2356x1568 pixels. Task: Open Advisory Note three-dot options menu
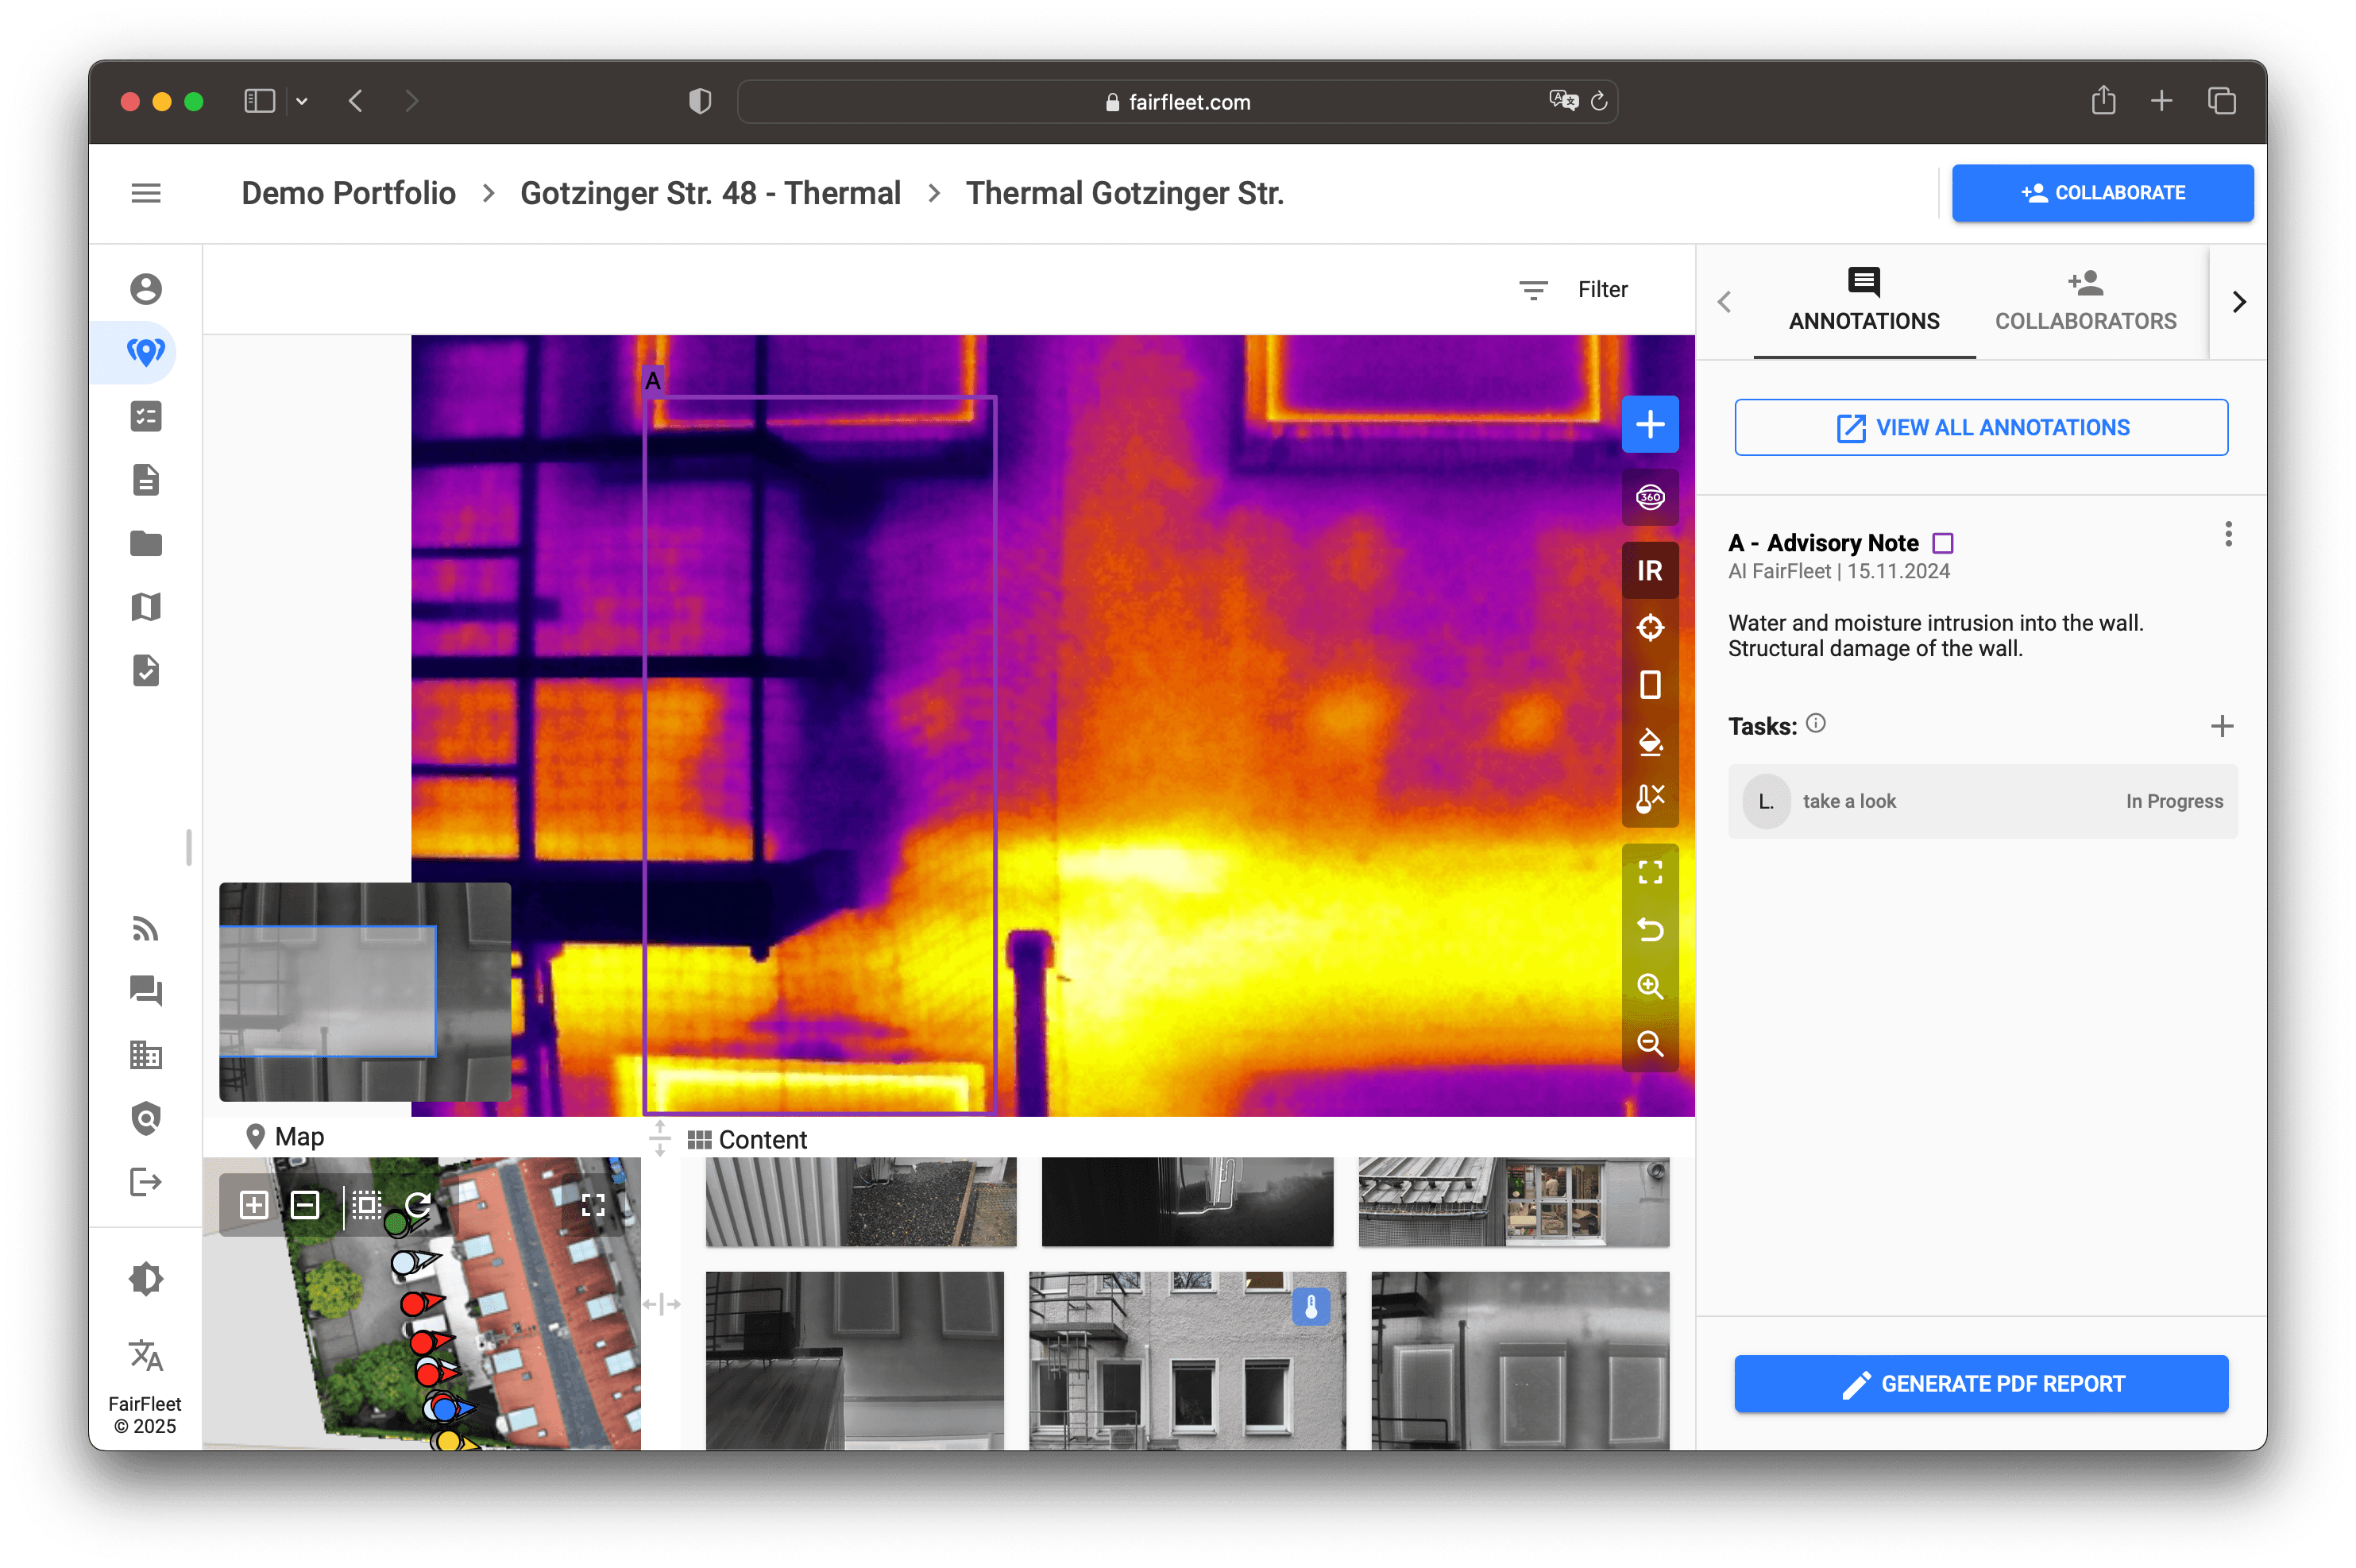2228,534
